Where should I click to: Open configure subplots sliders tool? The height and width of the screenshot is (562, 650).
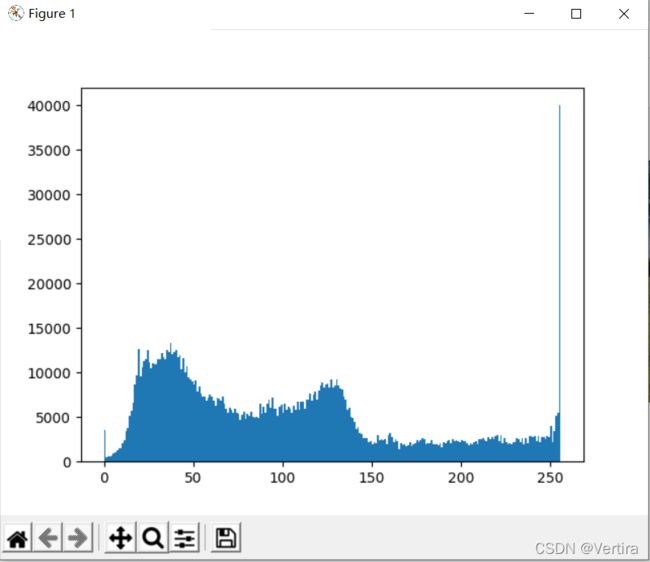pos(184,538)
